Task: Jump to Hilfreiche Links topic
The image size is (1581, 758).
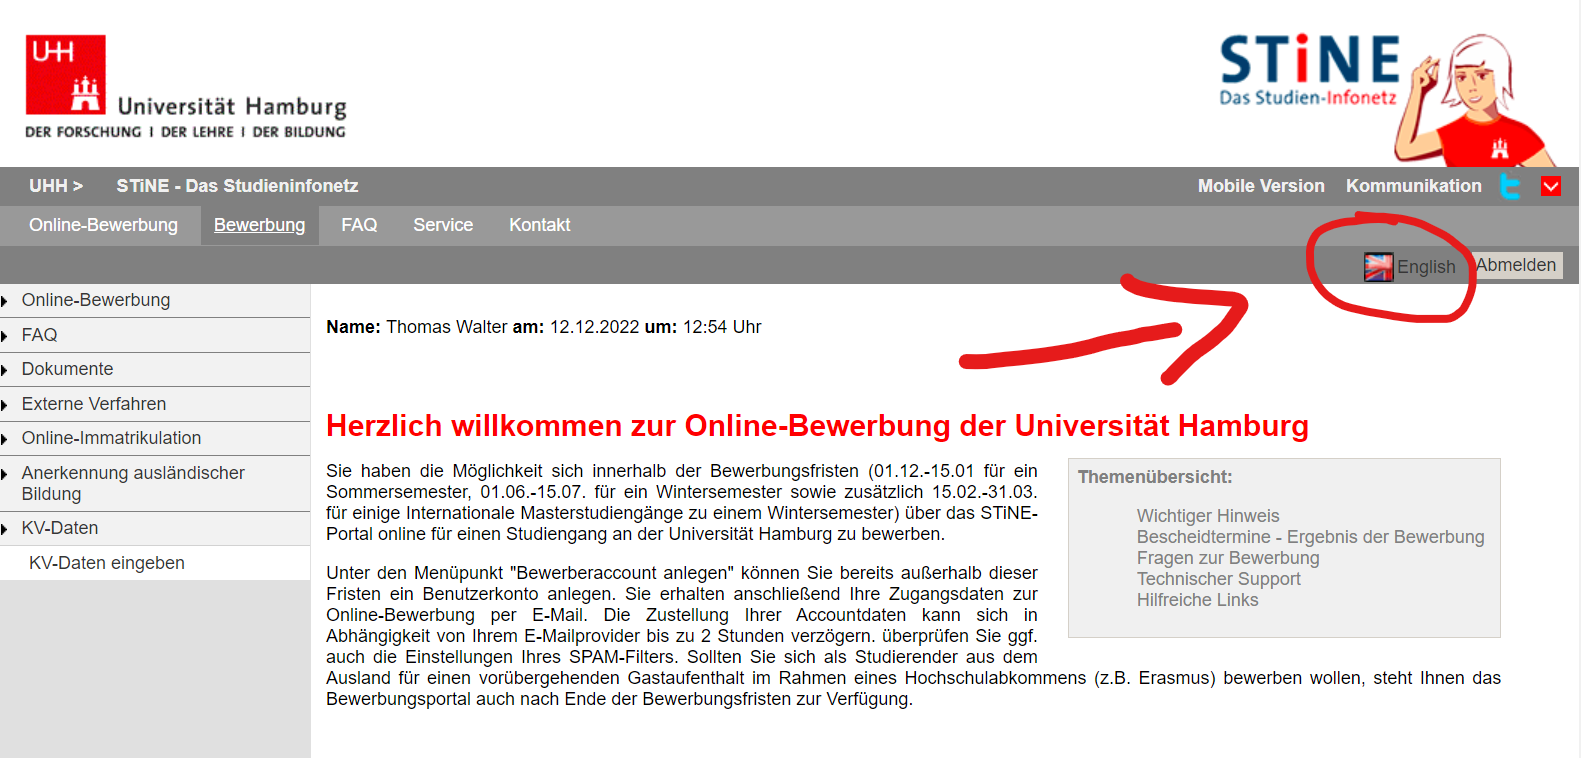Action: [x=1197, y=600]
